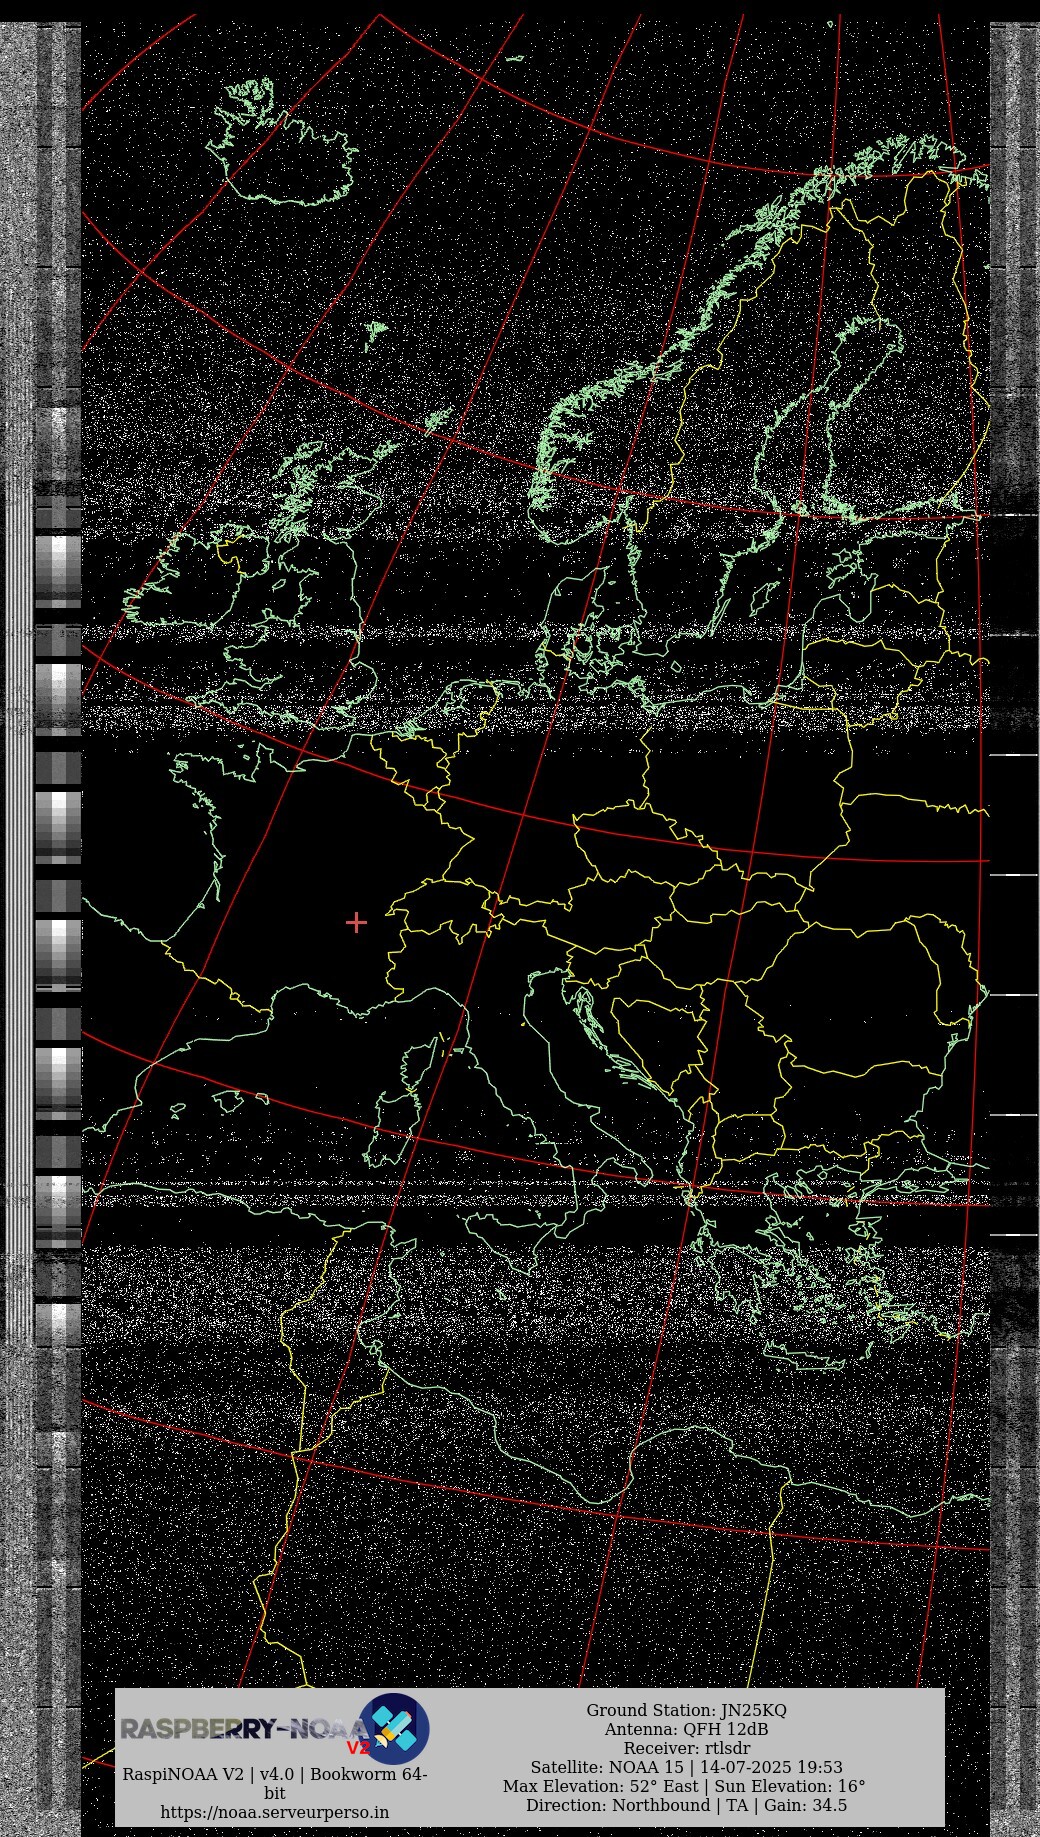Click the red cross ground station marker
This screenshot has height=1837, width=1040.
pyautogui.click(x=356, y=922)
